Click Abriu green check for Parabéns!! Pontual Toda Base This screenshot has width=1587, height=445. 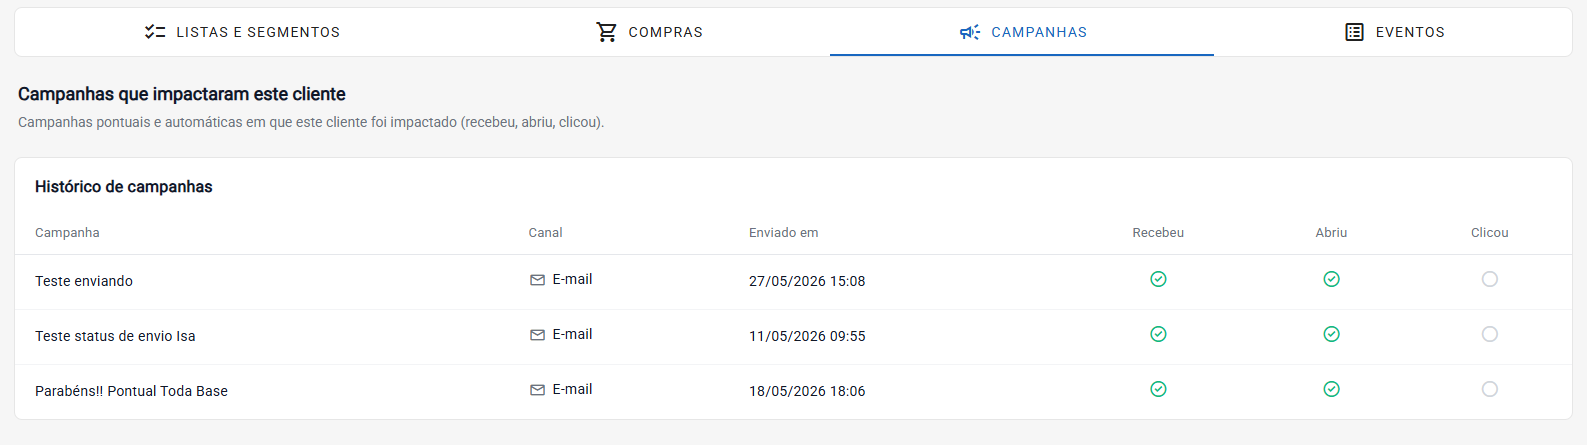pyautogui.click(x=1331, y=389)
